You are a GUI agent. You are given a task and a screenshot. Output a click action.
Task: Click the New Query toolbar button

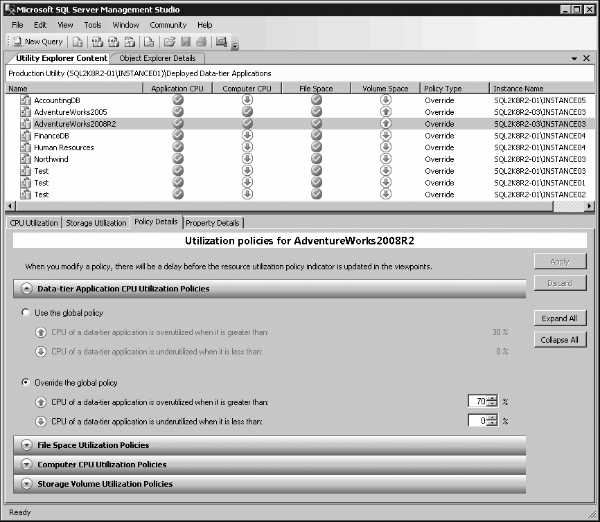click(38, 42)
